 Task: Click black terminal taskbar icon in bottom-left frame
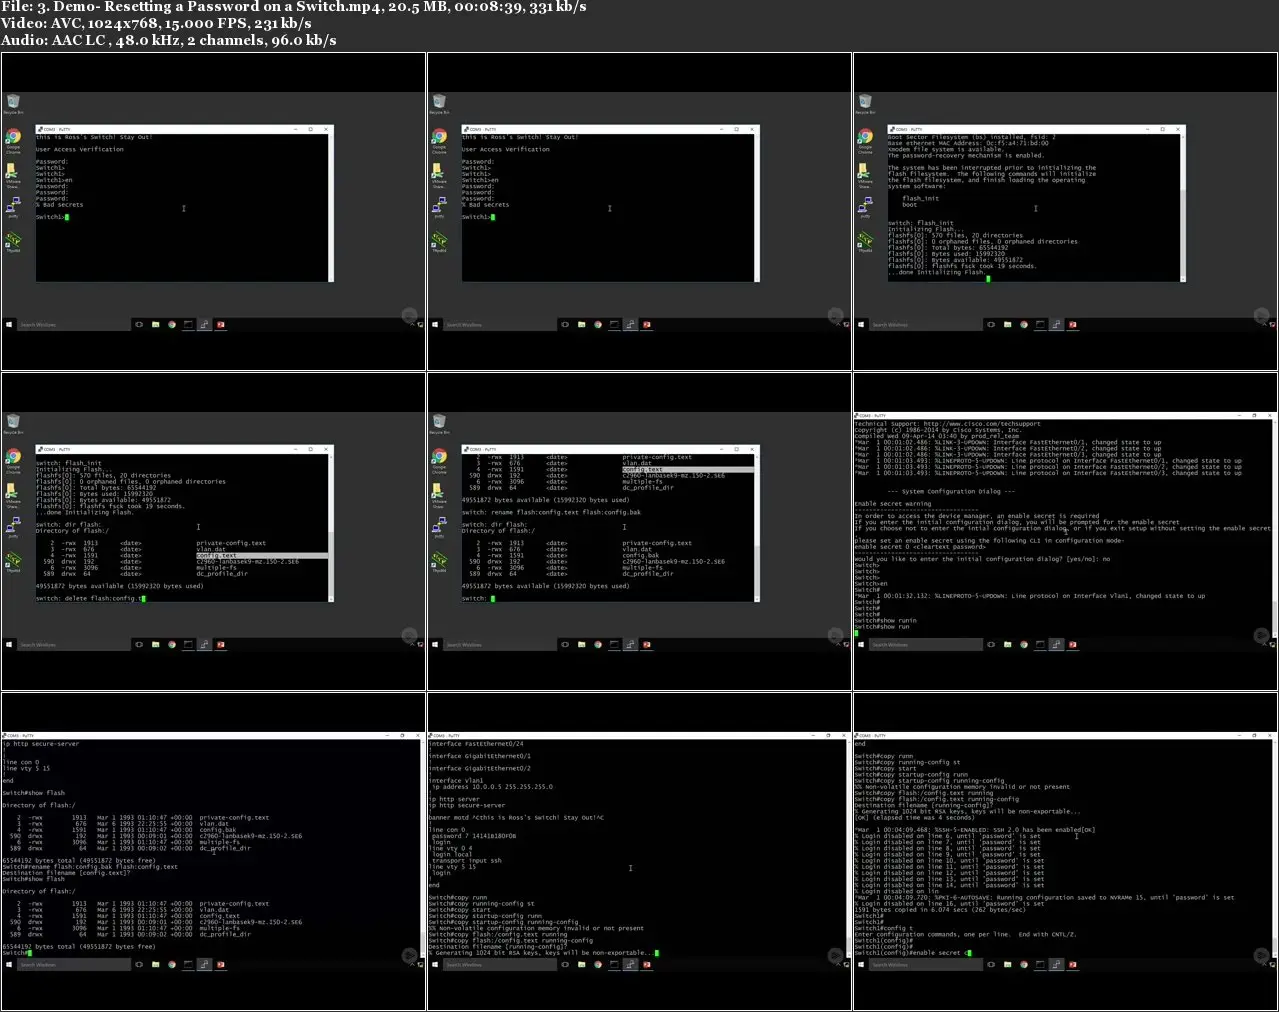click(188, 964)
